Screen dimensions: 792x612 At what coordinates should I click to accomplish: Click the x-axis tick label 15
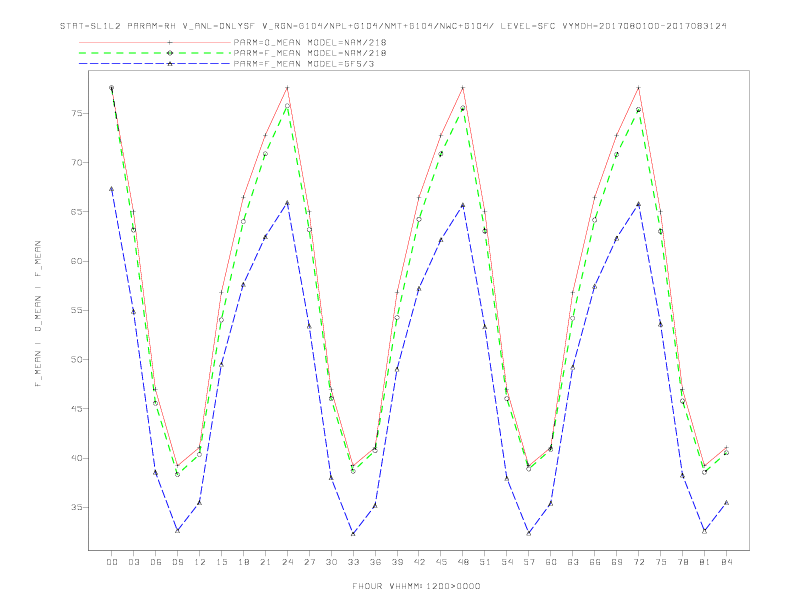pyautogui.click(x=221, y=562)
